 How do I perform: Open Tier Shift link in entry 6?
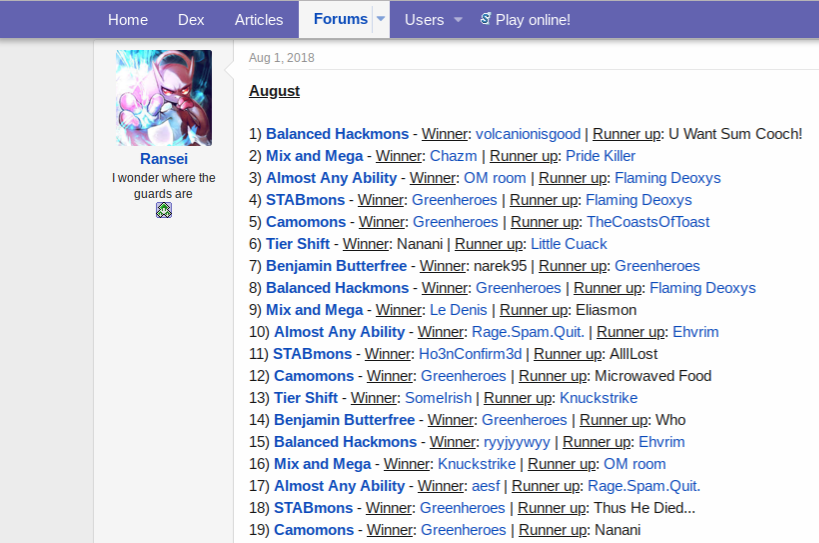(x=298, y=244)
